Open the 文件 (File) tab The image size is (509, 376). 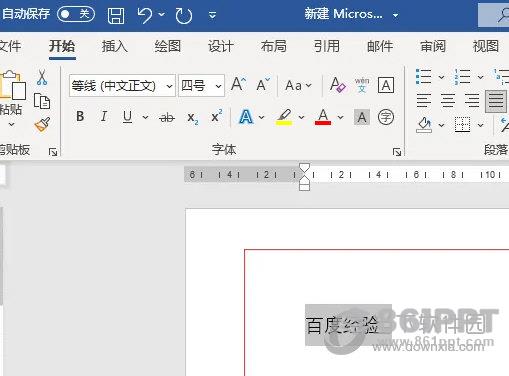point(10,46)
